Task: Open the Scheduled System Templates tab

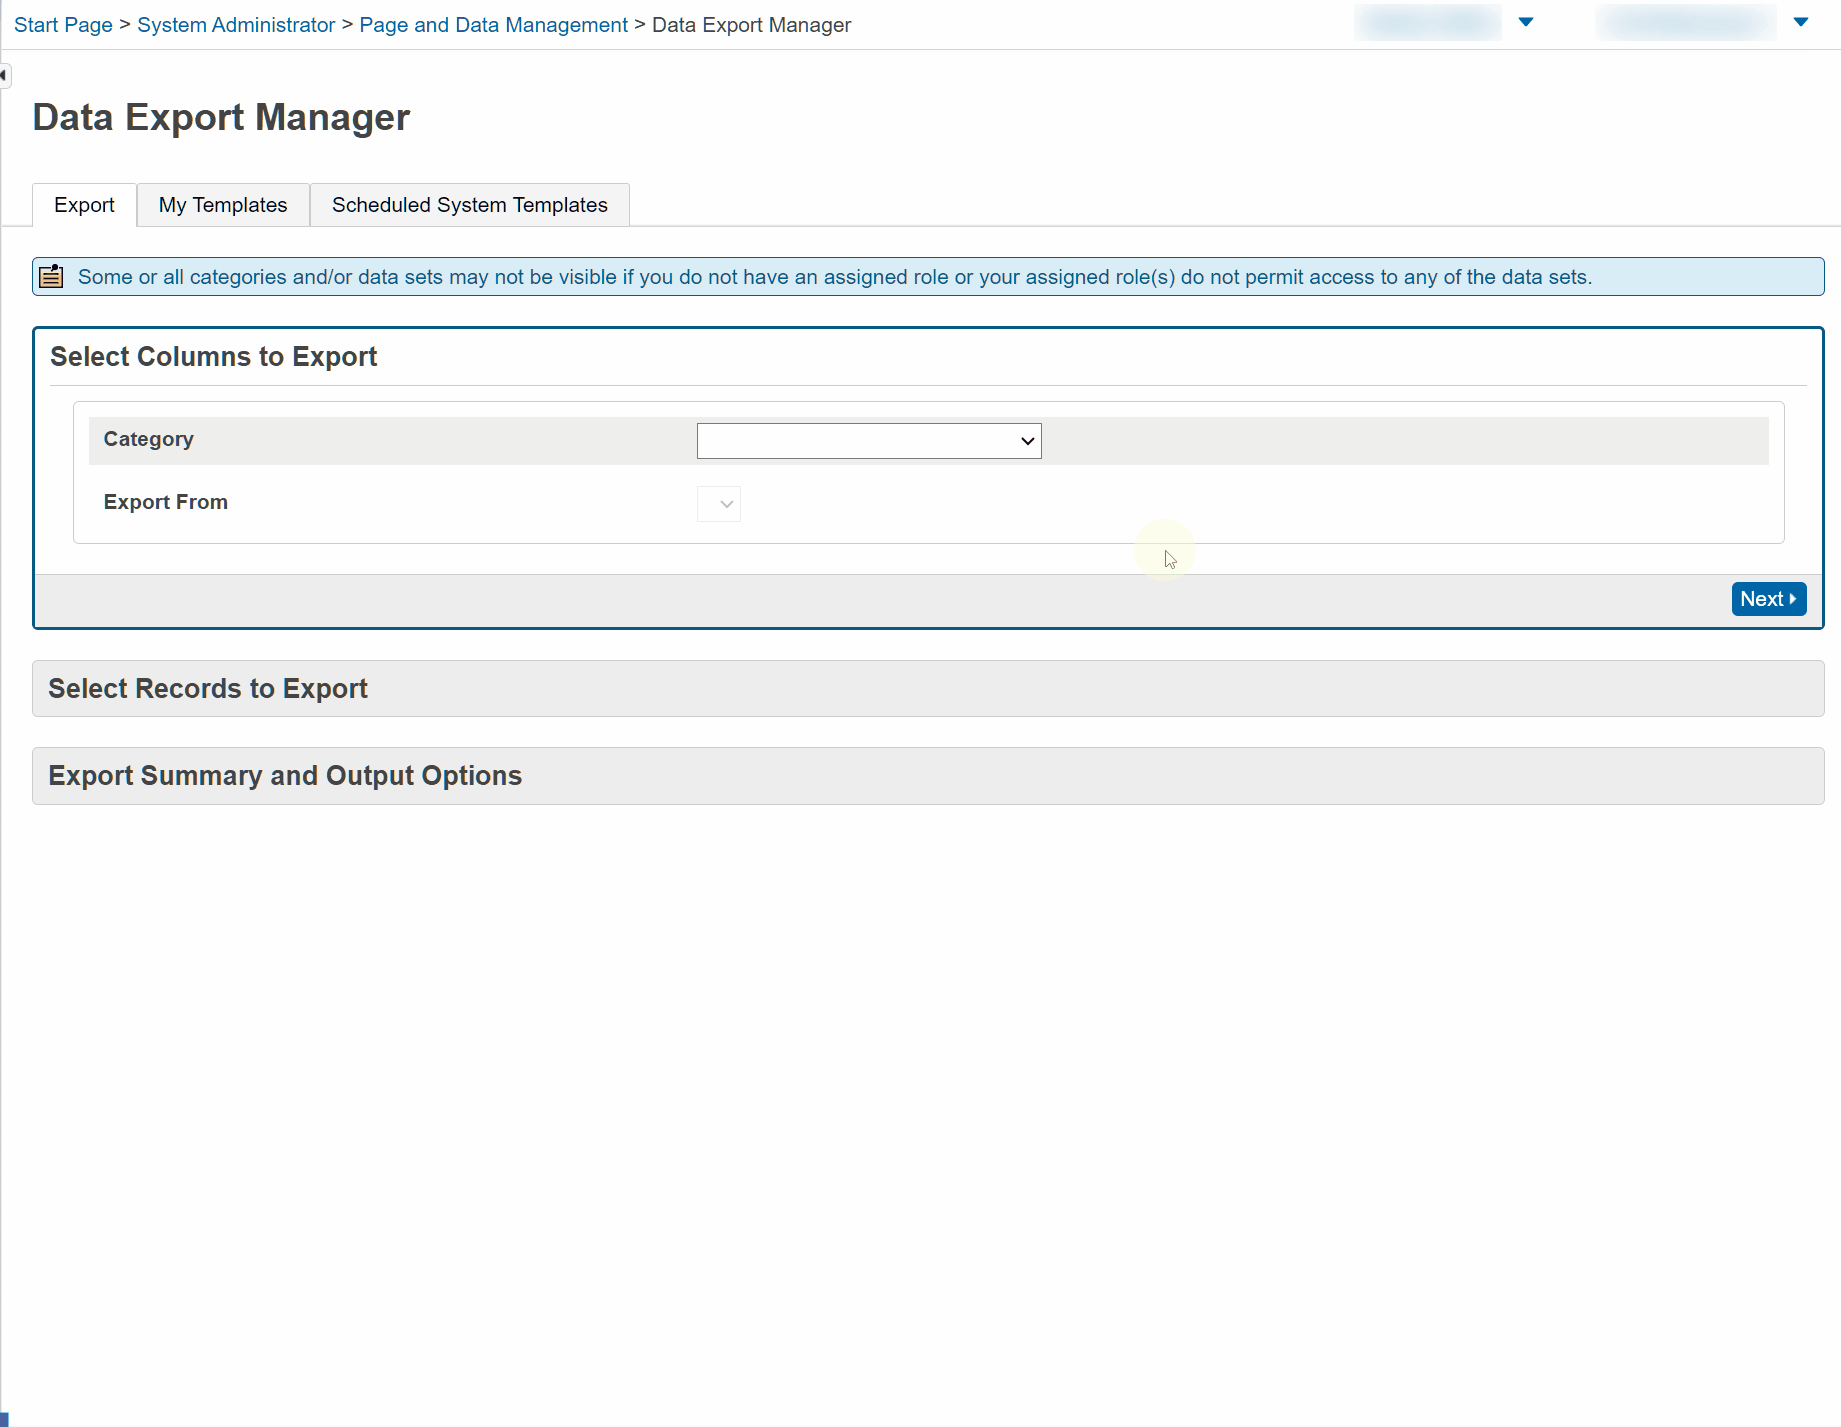Action: coord(469,204)
